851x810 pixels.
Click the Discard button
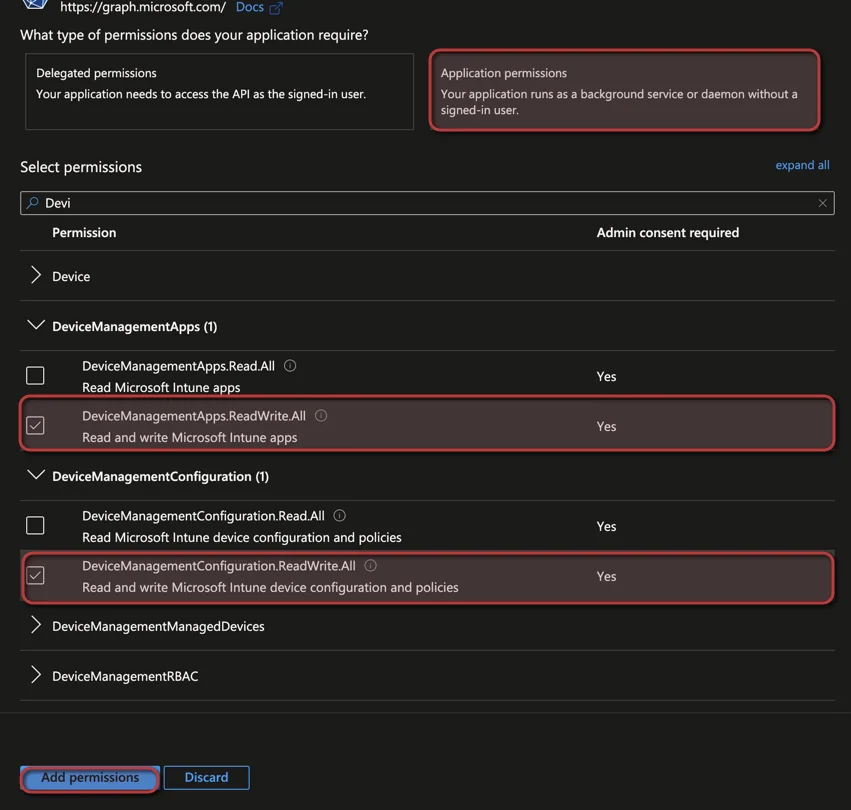click(x=206, y=777)
